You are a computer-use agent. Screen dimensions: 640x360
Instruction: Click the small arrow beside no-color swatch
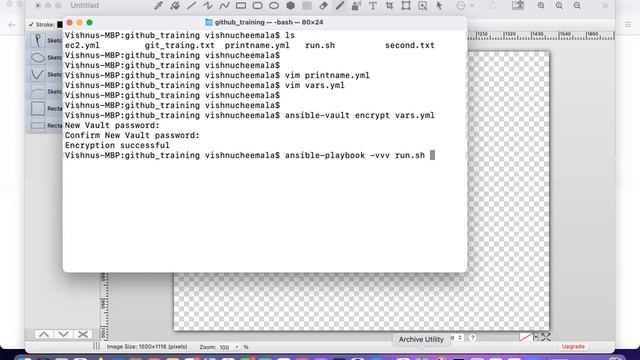click(536, 337)
